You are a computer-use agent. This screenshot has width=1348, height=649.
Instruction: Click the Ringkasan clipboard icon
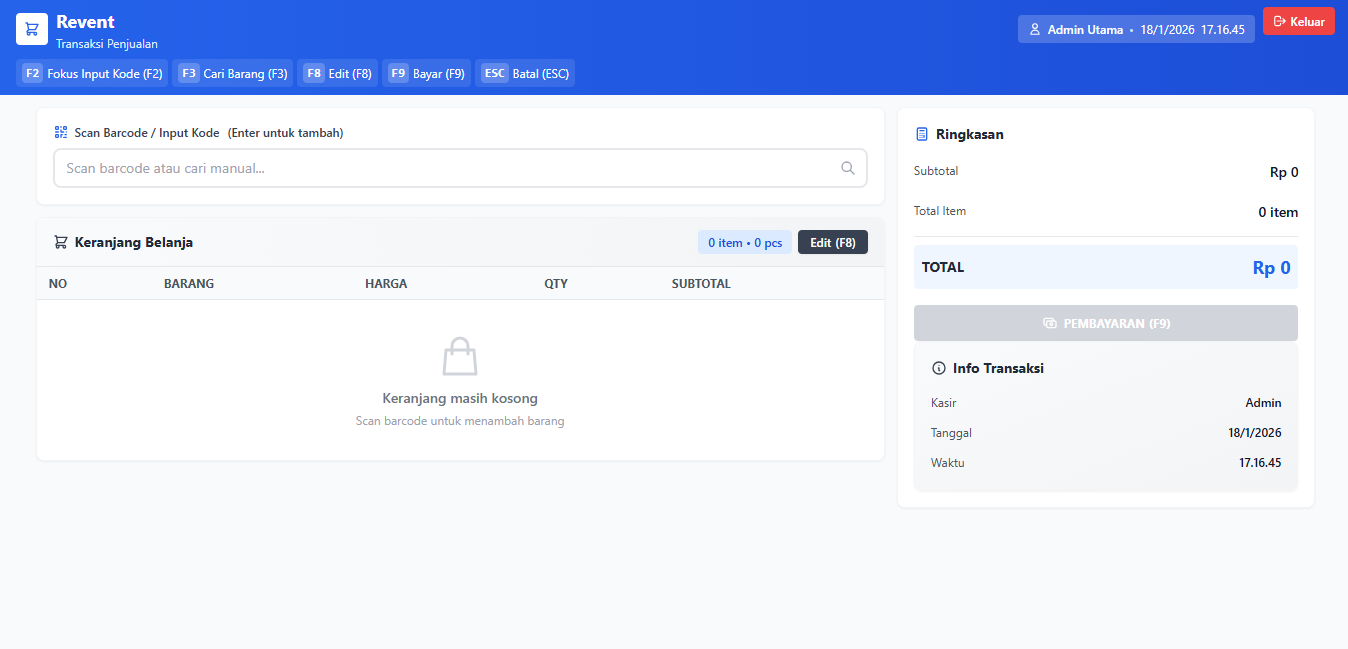point(922,134)
